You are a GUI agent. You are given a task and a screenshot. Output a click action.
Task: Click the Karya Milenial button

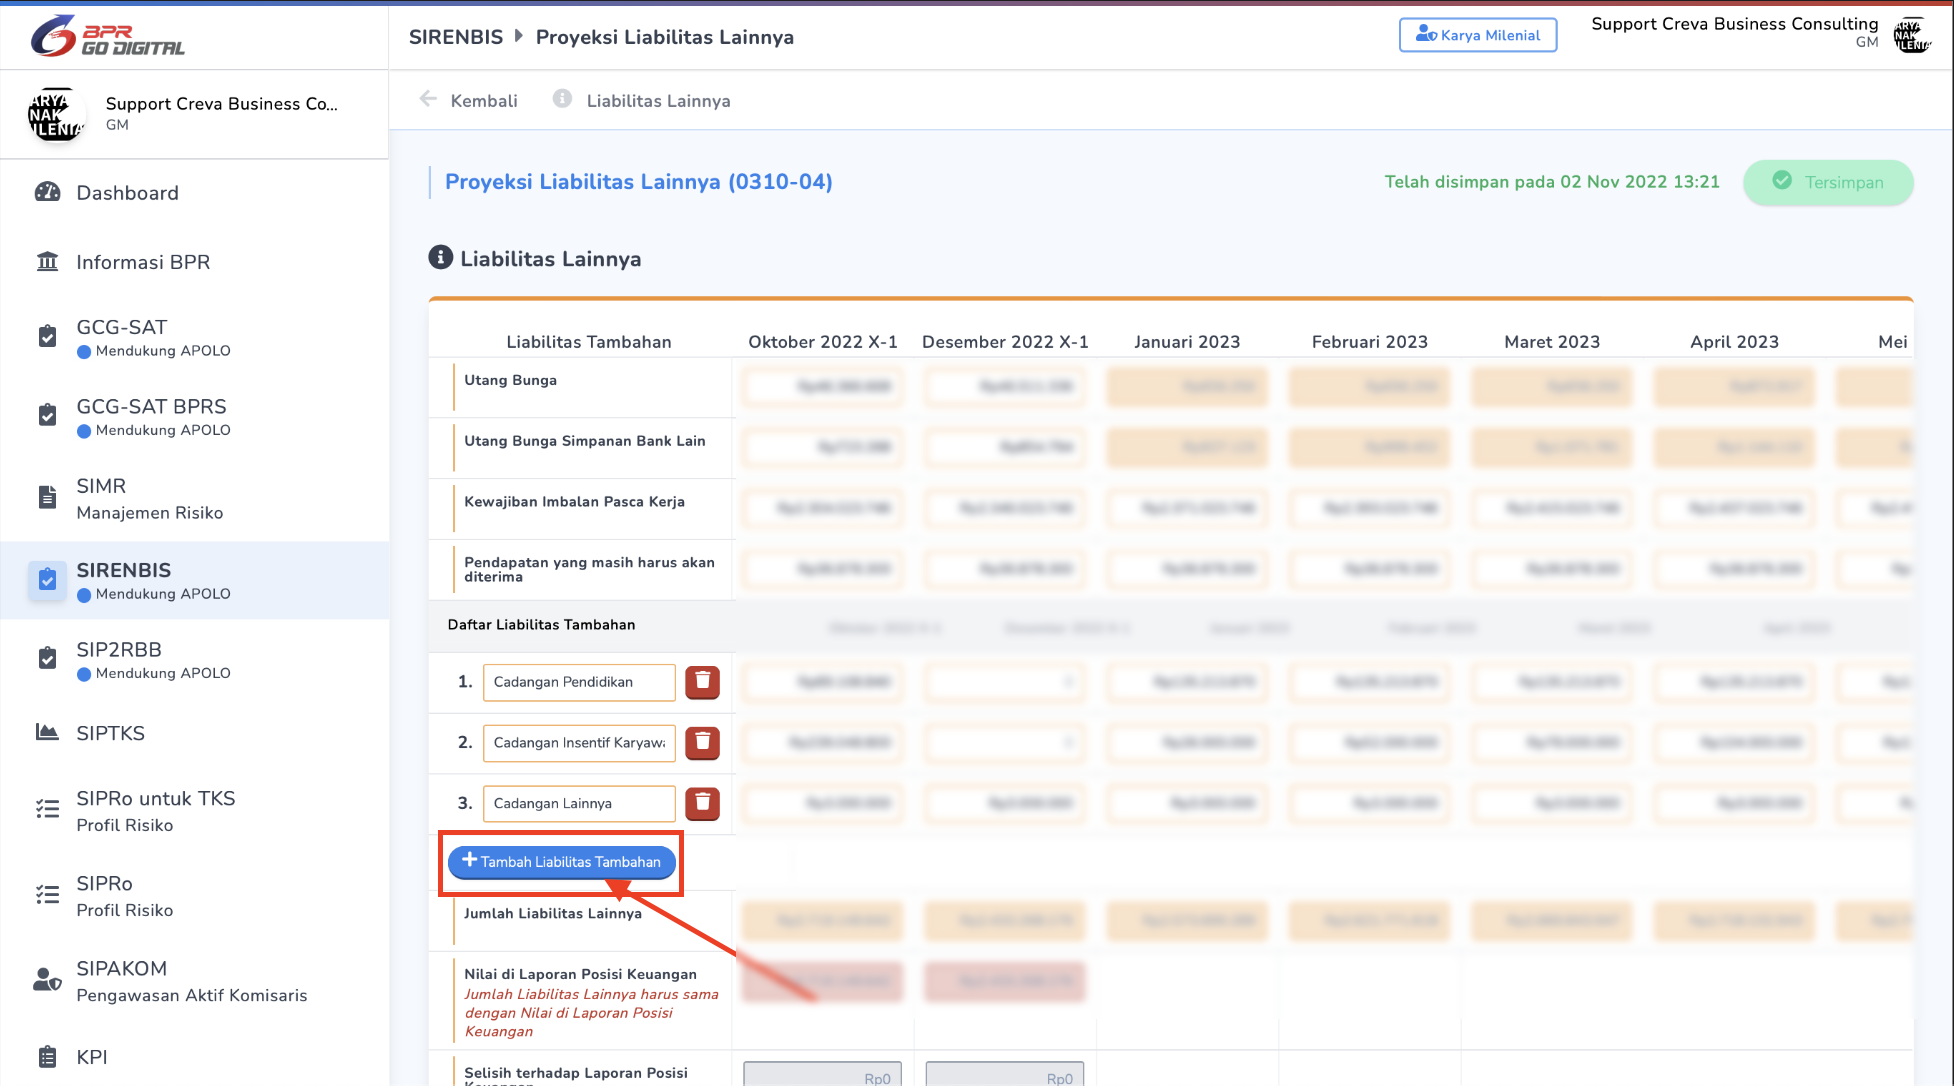coord(1478,35)
